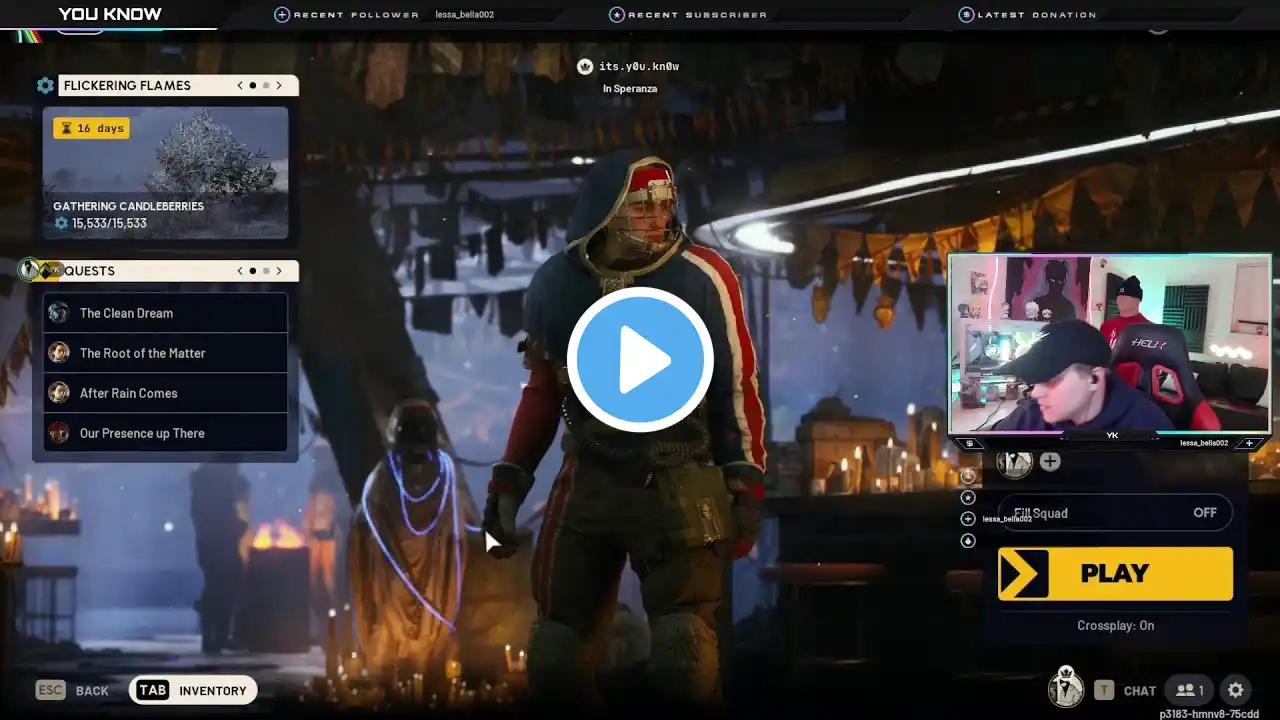Screen dimensions: 1280x720
Task: Click the plus icon beside lessa_bella002 label
Action: click(968, 518)
